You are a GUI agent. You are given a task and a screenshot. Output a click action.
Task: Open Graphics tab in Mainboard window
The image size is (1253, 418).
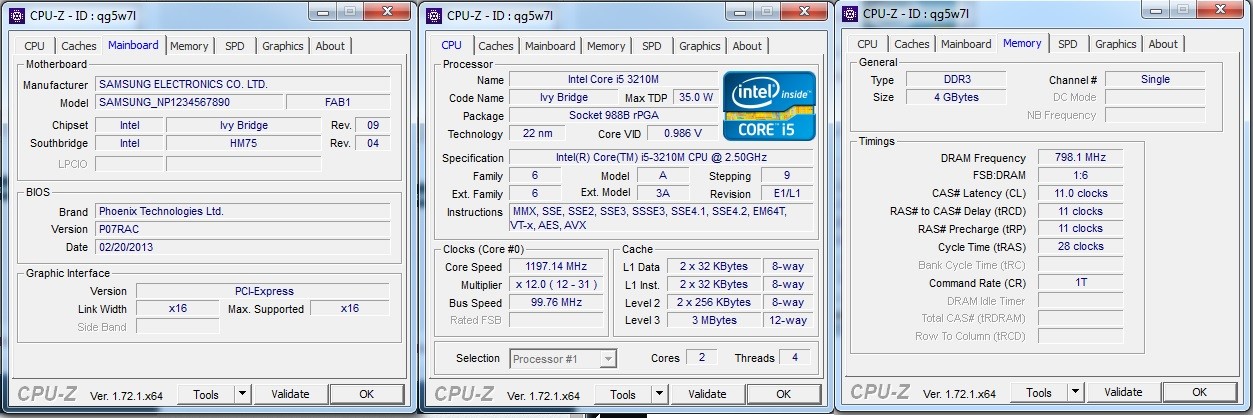pyautogui.click(x=283, y=46)
